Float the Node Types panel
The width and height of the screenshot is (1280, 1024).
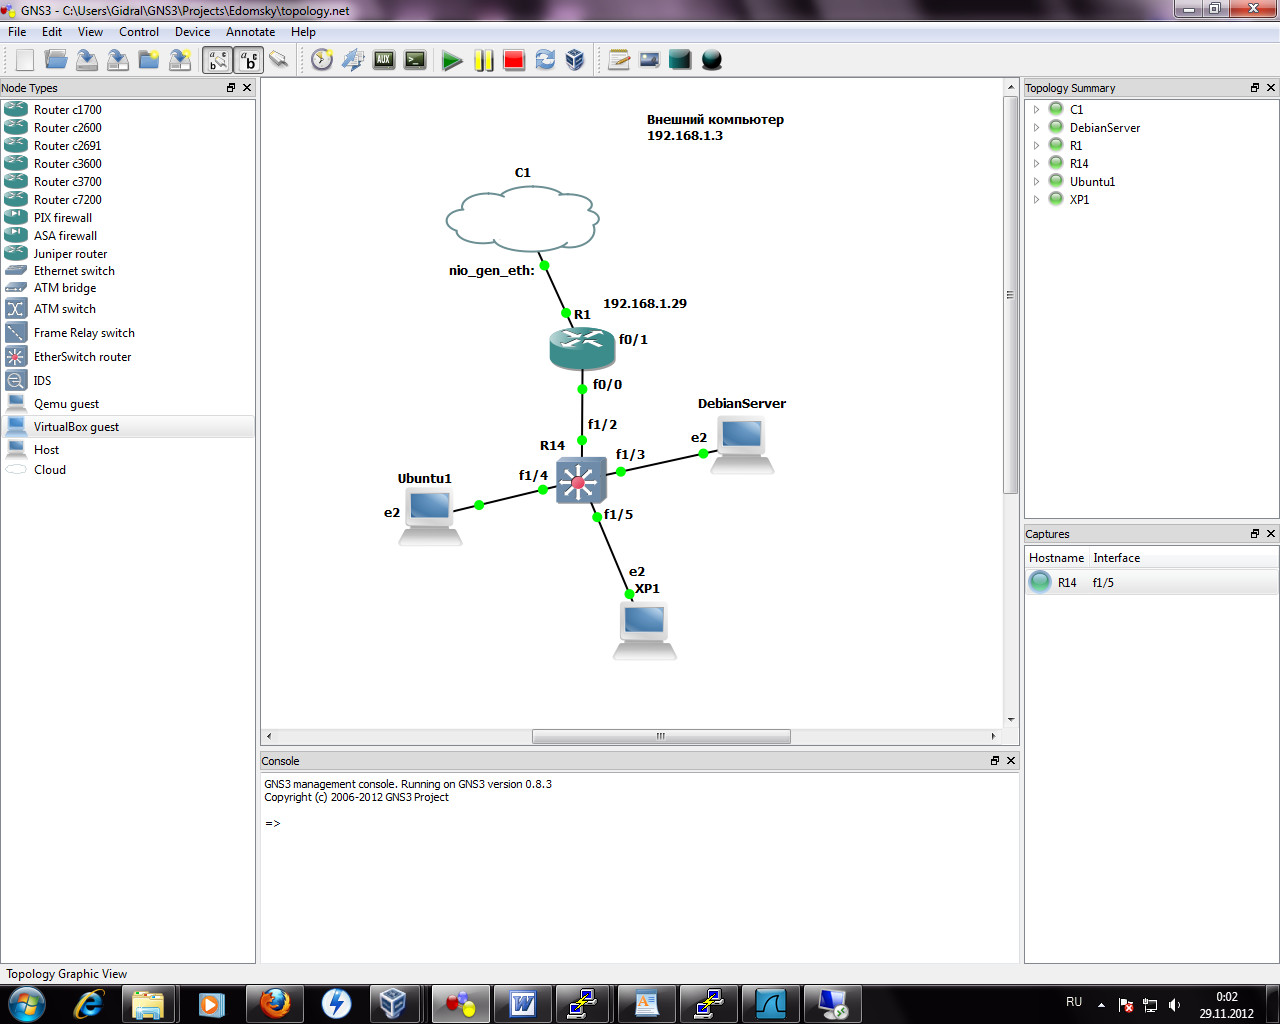click(x=231, y=88)
